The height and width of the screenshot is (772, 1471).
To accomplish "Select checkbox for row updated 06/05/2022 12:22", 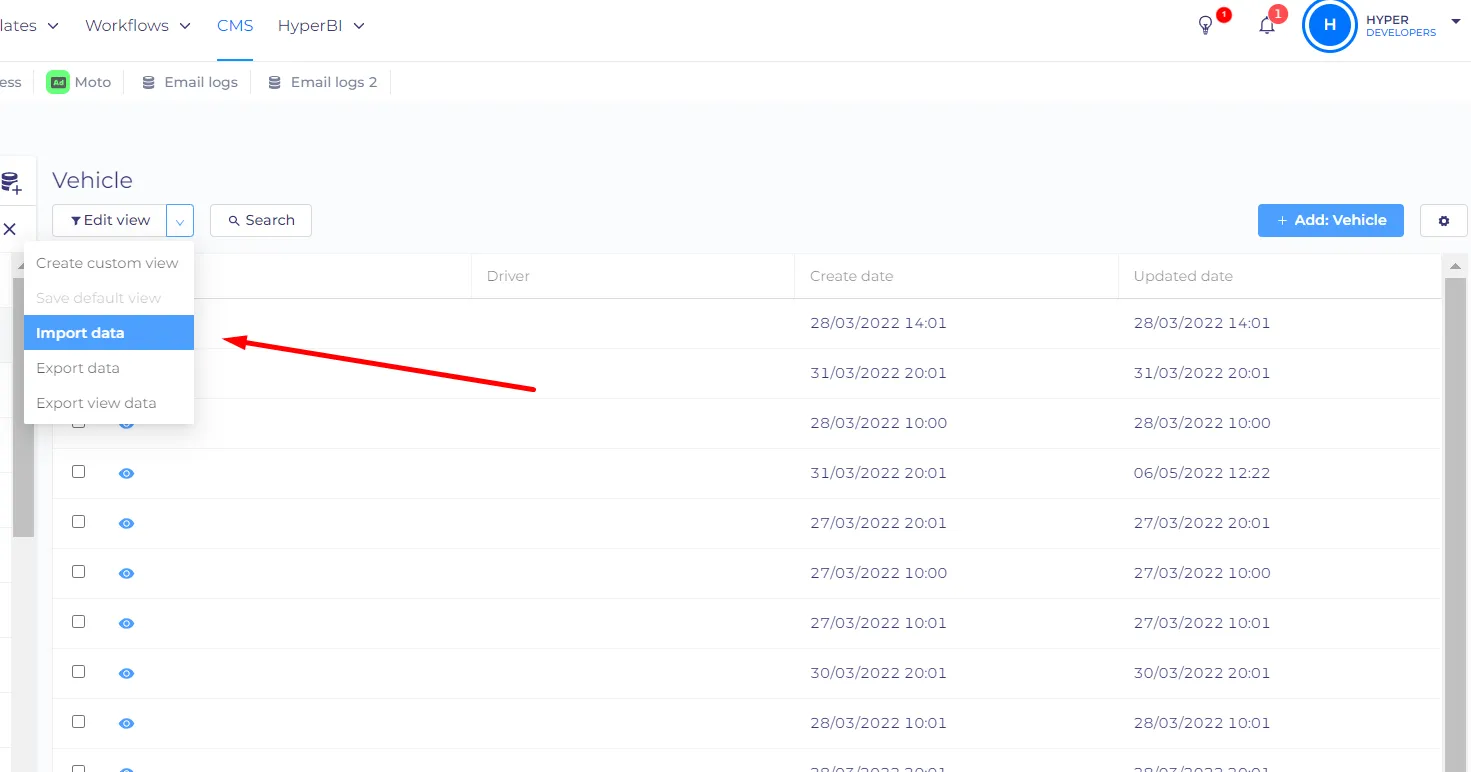I will tap(79, 471).
